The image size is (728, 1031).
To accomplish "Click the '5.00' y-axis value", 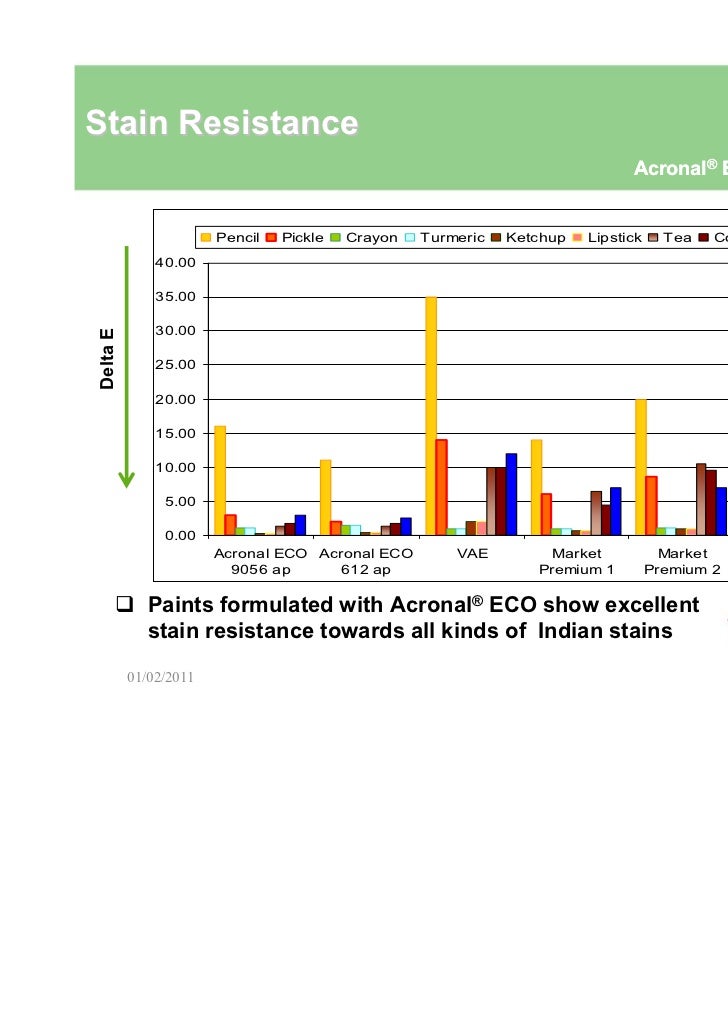I will pyautogui.click(x=180, y=502).
